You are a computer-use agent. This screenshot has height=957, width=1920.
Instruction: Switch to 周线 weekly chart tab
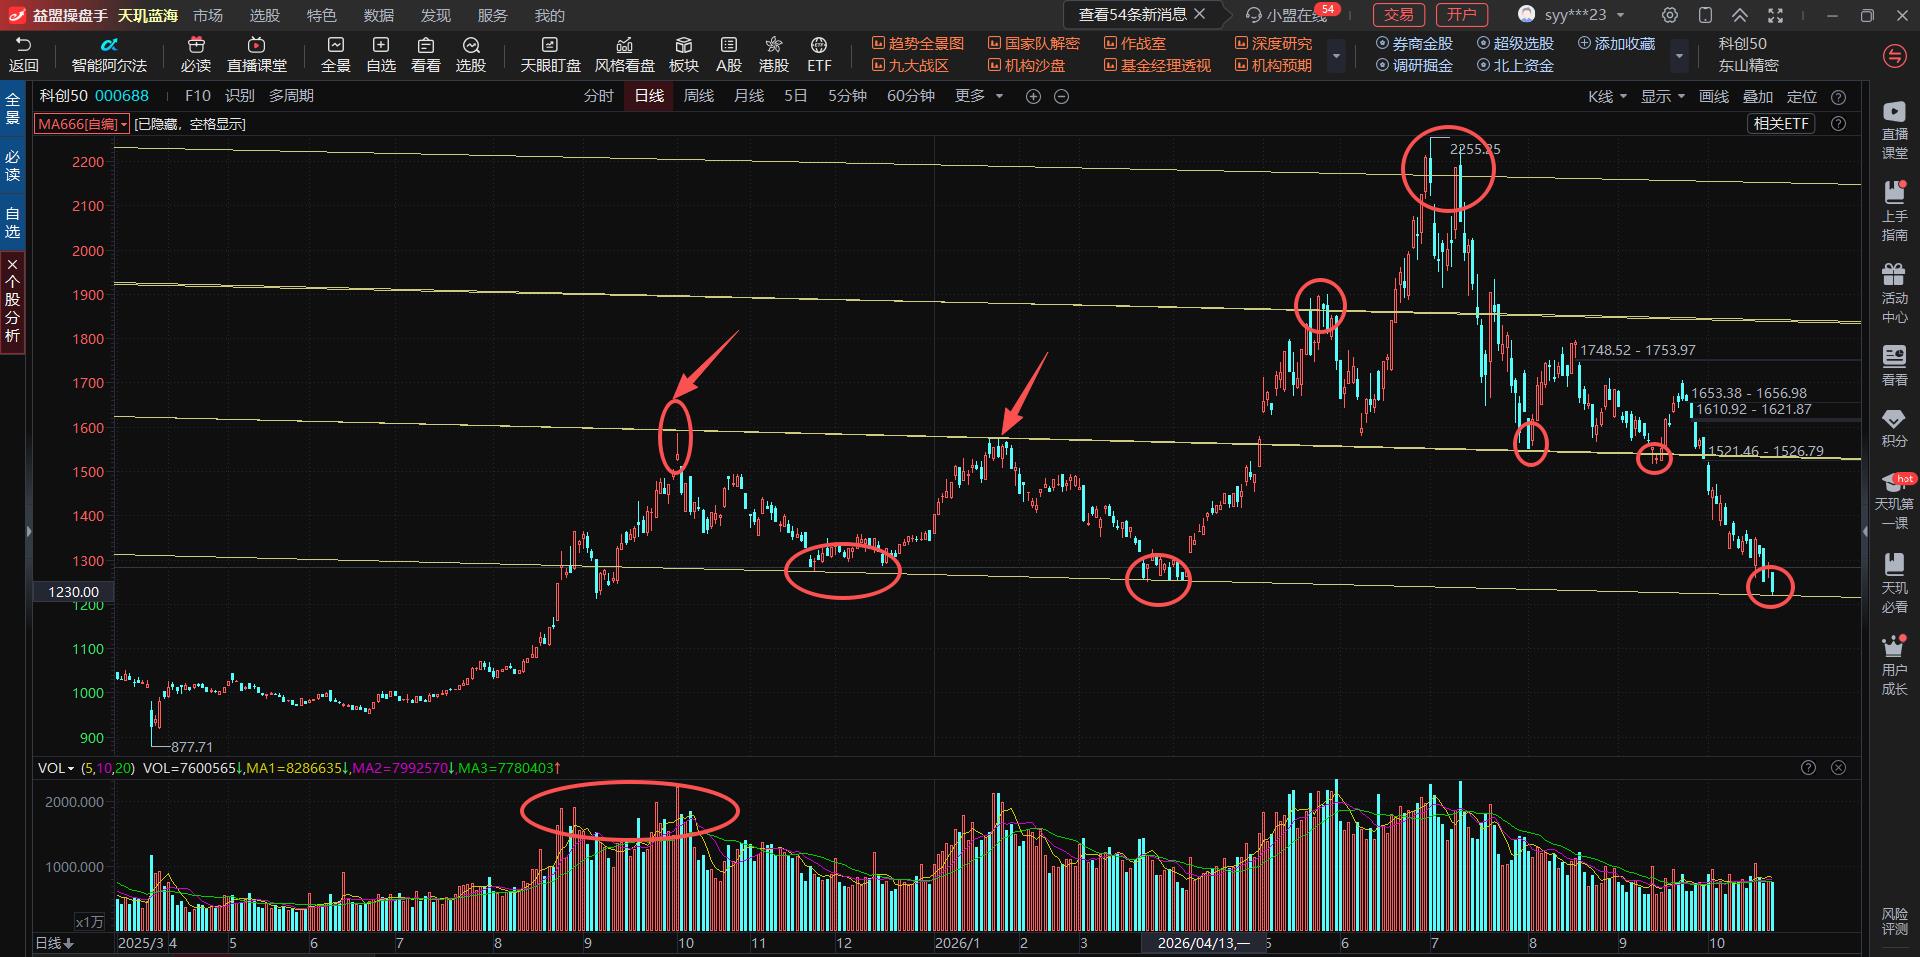click(699, 96)
